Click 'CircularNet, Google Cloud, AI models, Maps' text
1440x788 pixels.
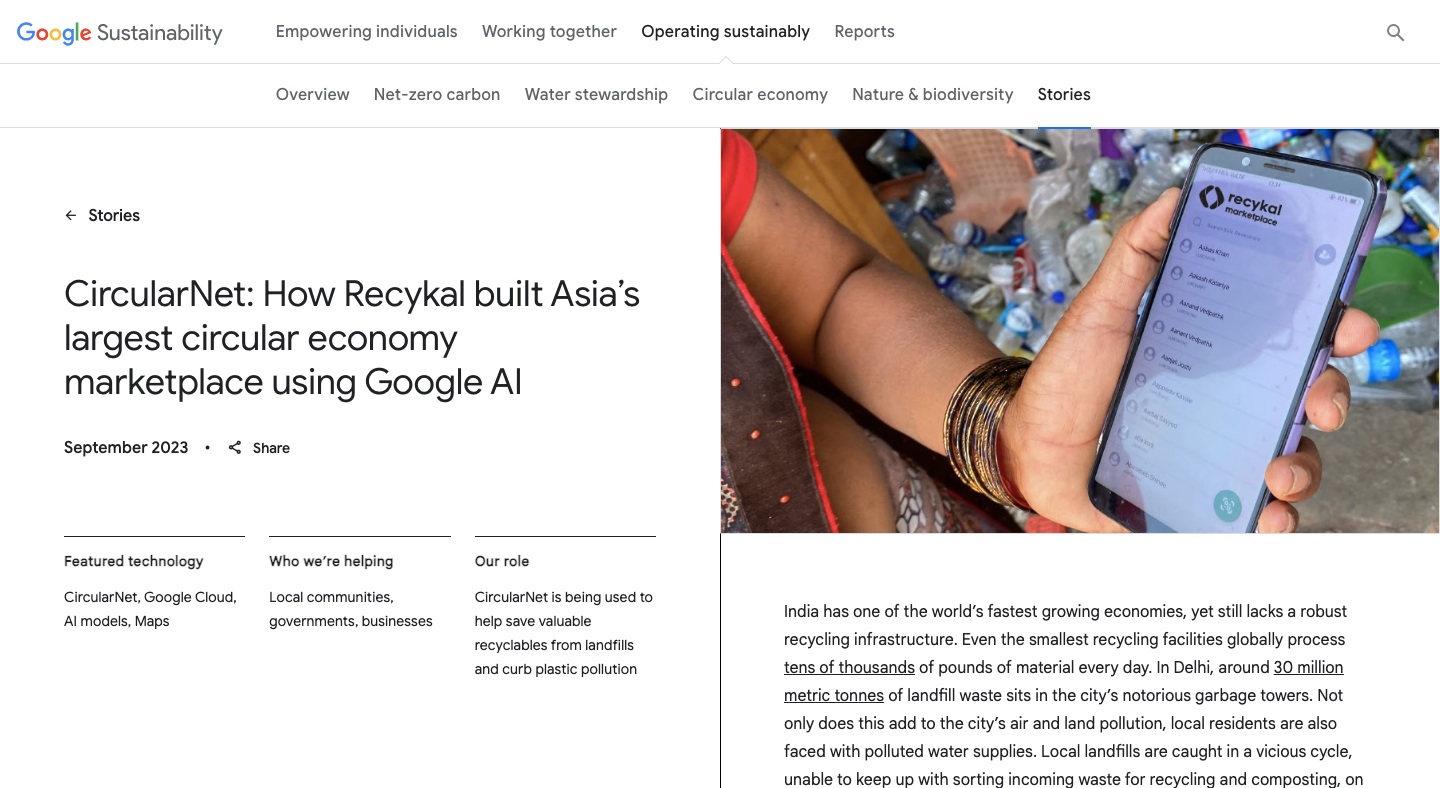coord(150,609)
